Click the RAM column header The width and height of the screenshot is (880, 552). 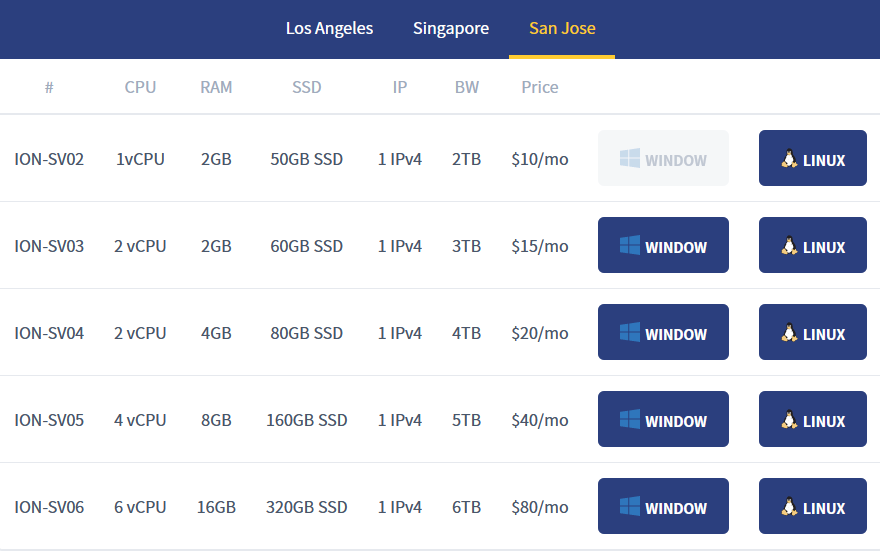[216, 87]
